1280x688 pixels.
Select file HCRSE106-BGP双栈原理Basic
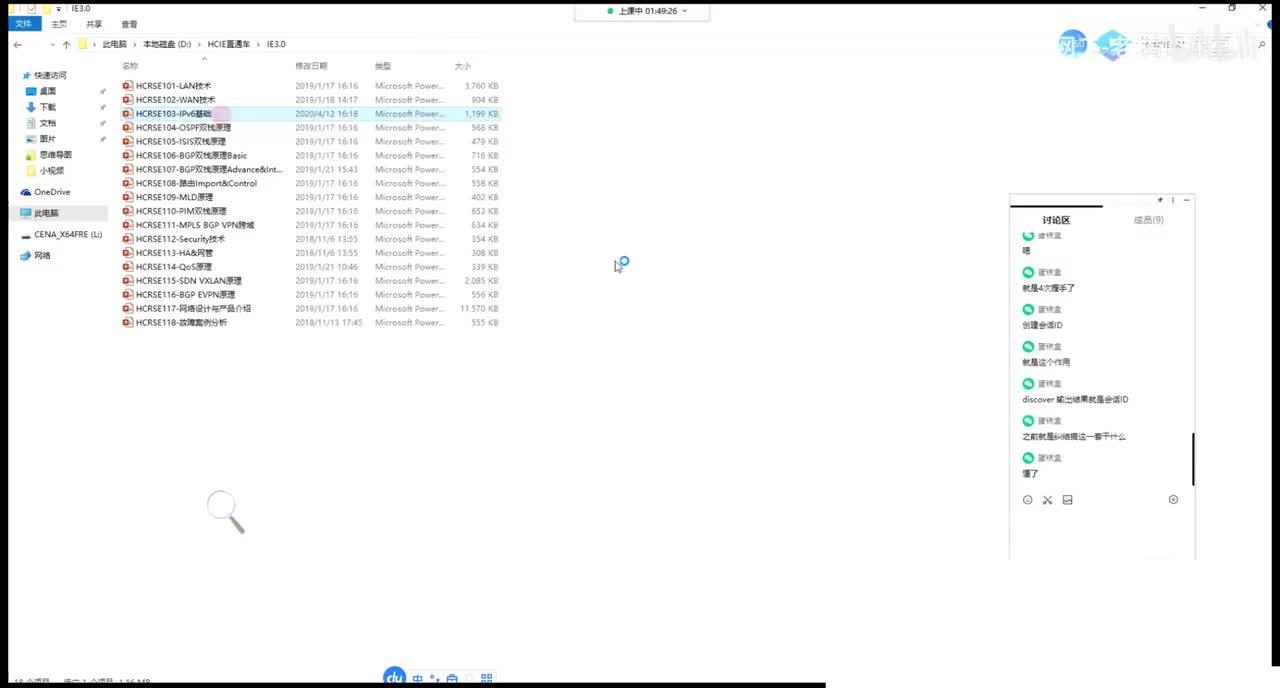point(191,156)
